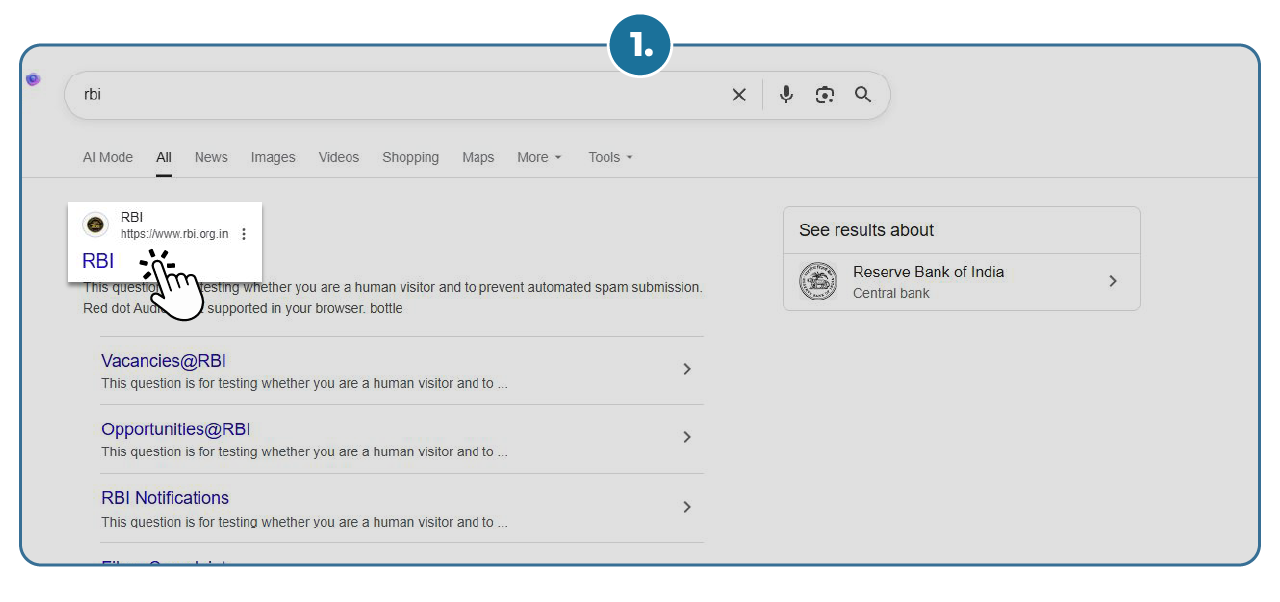Open Reserve Bank of India panel arrow
The image size is (1280, 602).
click(1112, 282)
